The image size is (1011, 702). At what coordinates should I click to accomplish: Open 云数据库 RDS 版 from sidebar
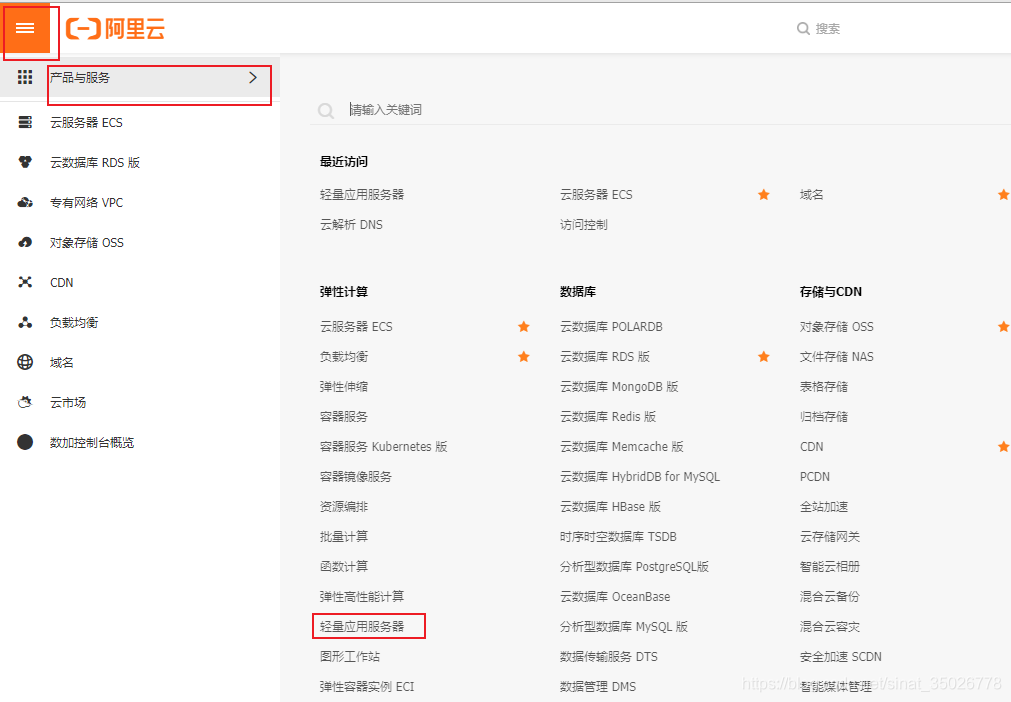click(x=95, y=162)
